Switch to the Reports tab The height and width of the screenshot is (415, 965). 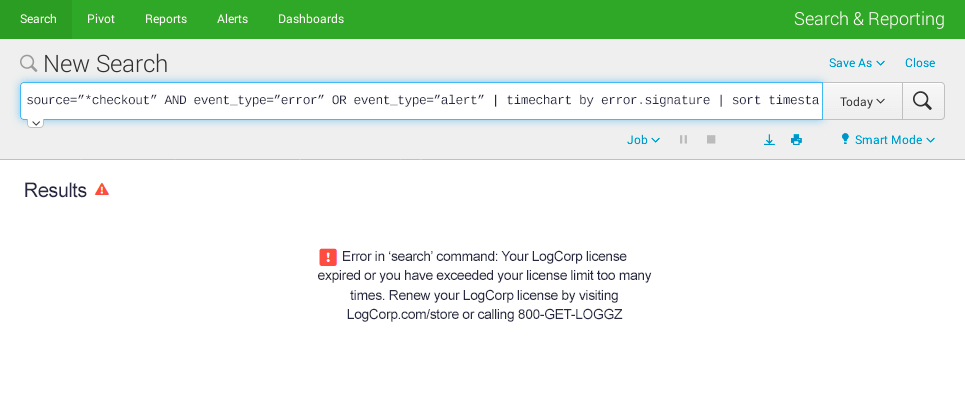click(166, 19)
